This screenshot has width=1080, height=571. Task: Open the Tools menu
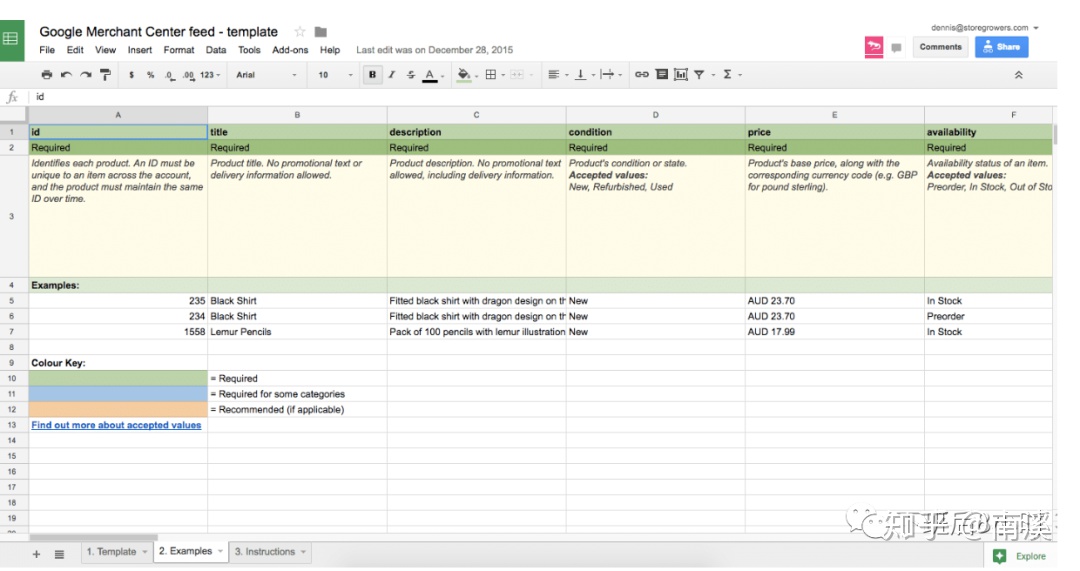[x=249, y=50]
